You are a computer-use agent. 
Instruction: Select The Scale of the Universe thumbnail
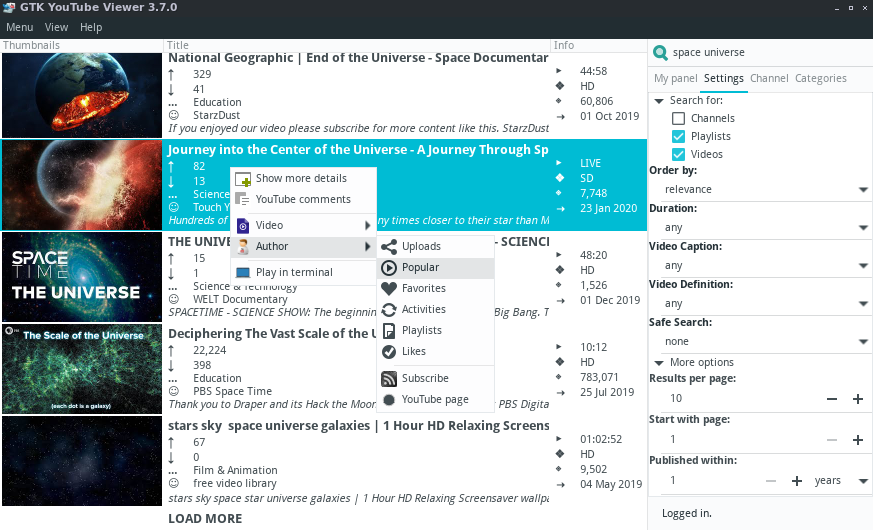click(82, 369)
